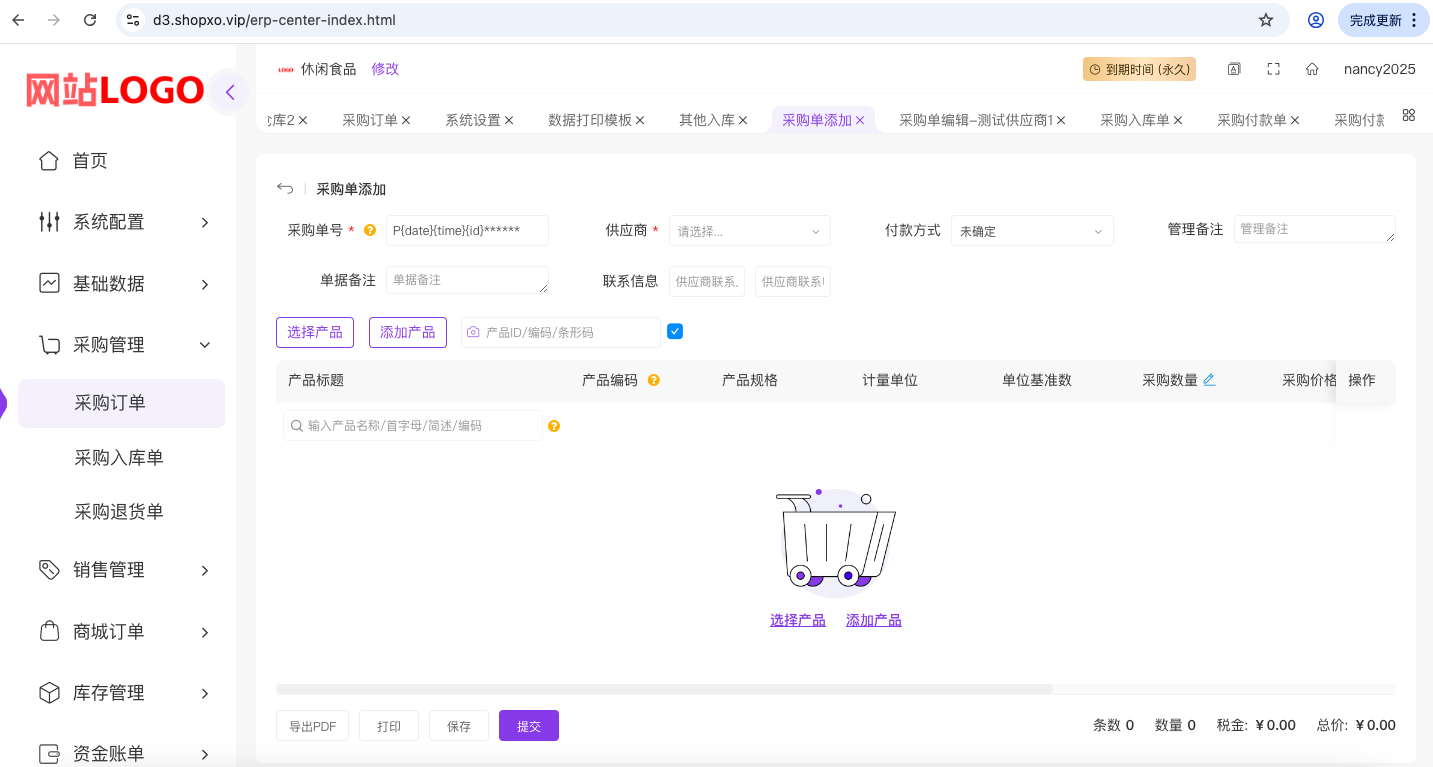This screenshot has height=767, width=1433.
Task: Close the 采购单添加 tab
Action: tap(860, 120)
